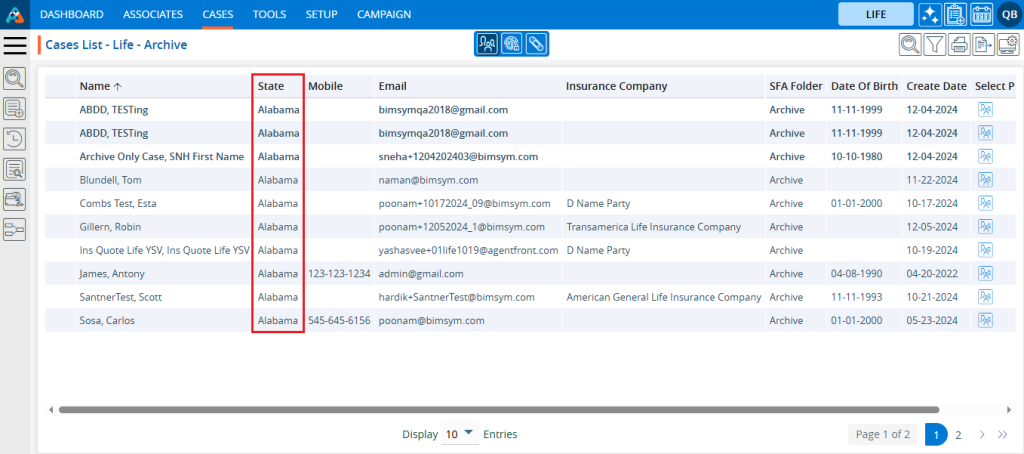Go to page 2 of results
Screen dimensions: 1024x454
pyautogui.click(x=958, y=435)
